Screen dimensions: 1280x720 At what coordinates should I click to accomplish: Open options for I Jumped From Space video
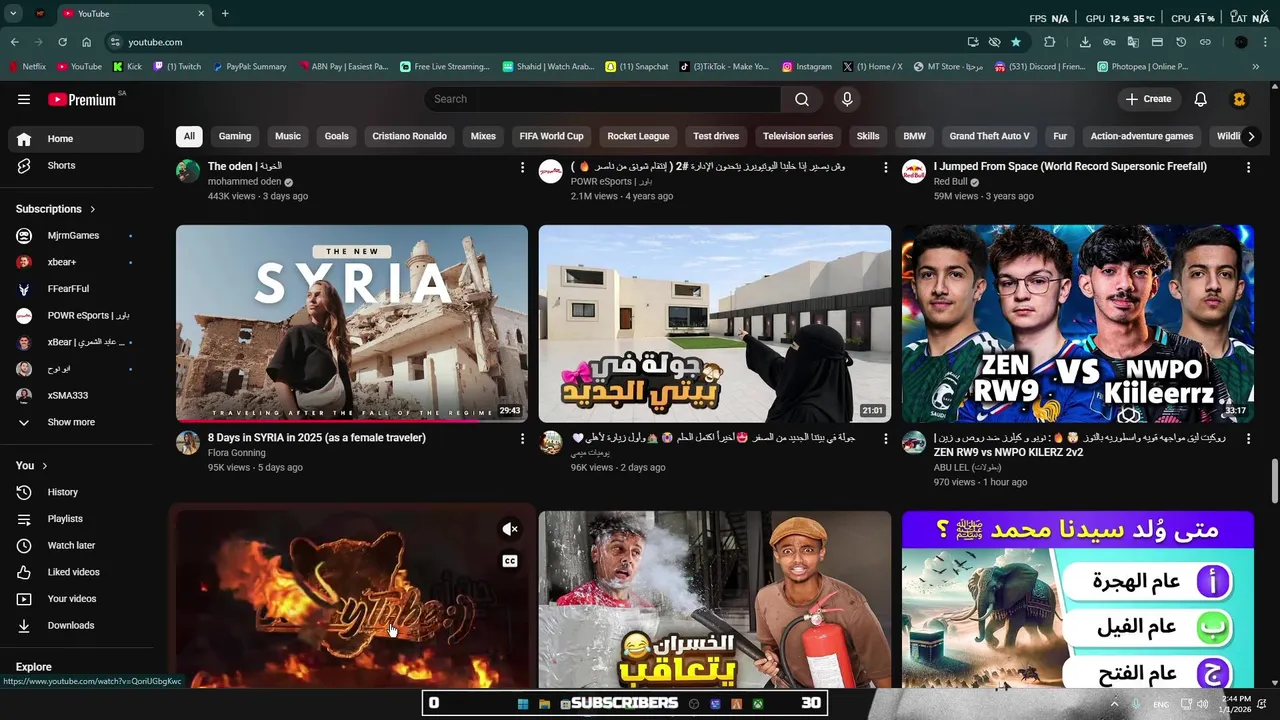pos(1248,167)
